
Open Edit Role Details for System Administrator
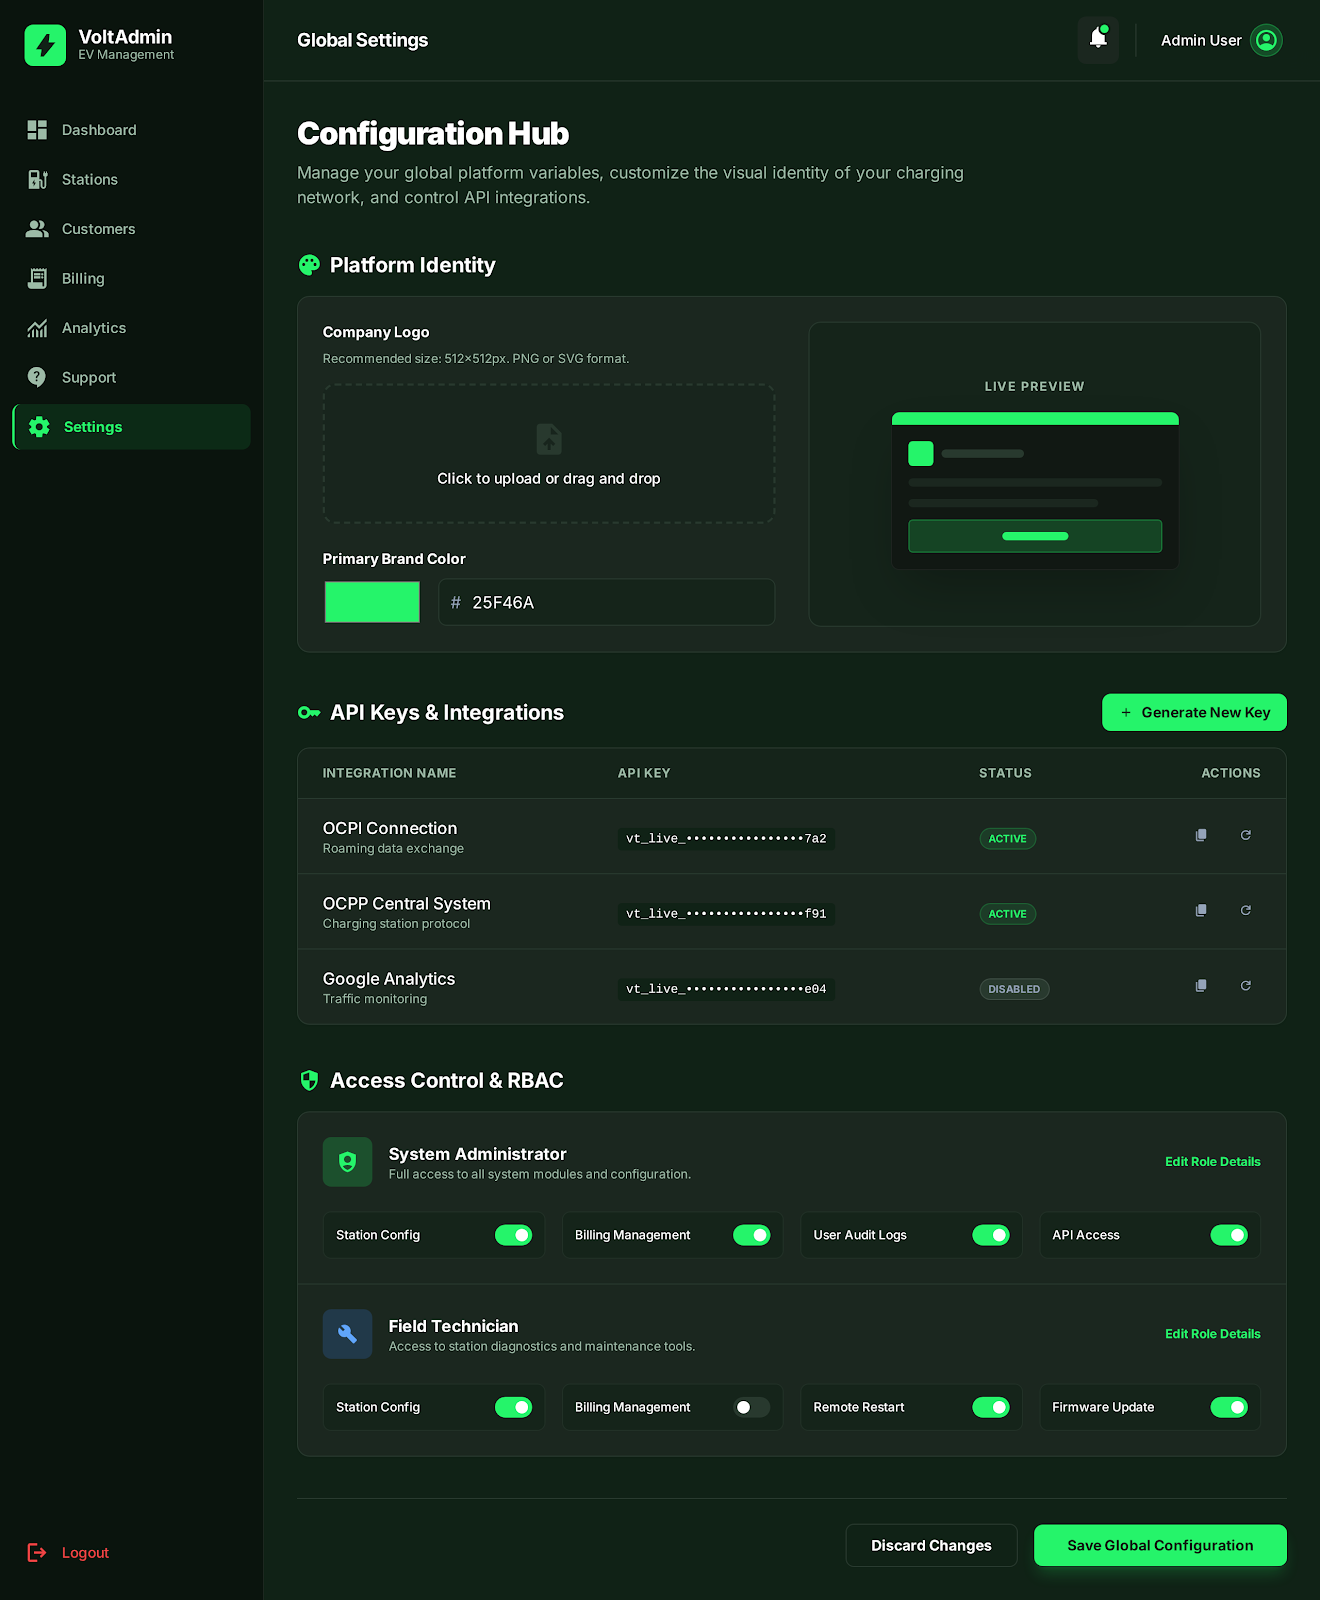[1212, 1162]
